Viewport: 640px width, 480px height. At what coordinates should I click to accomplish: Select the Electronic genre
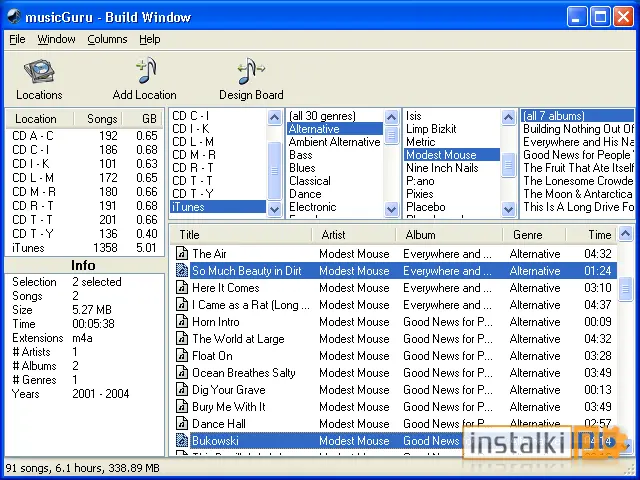[334, 207]
